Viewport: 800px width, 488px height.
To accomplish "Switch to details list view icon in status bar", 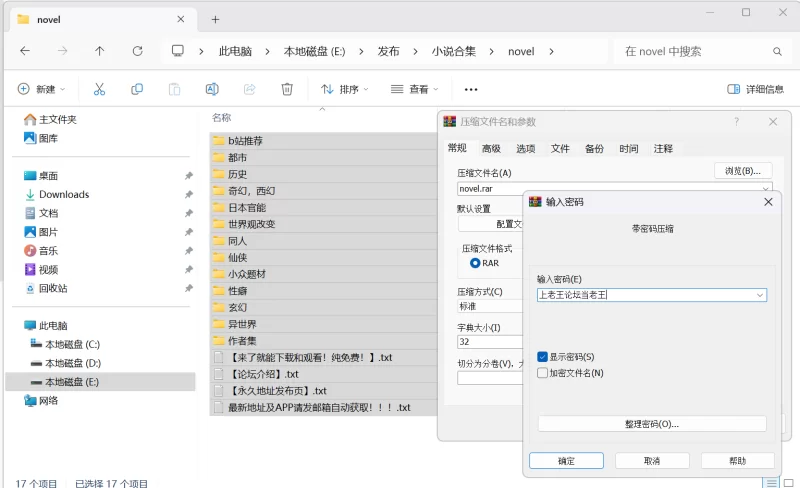I will pos(771,482).
